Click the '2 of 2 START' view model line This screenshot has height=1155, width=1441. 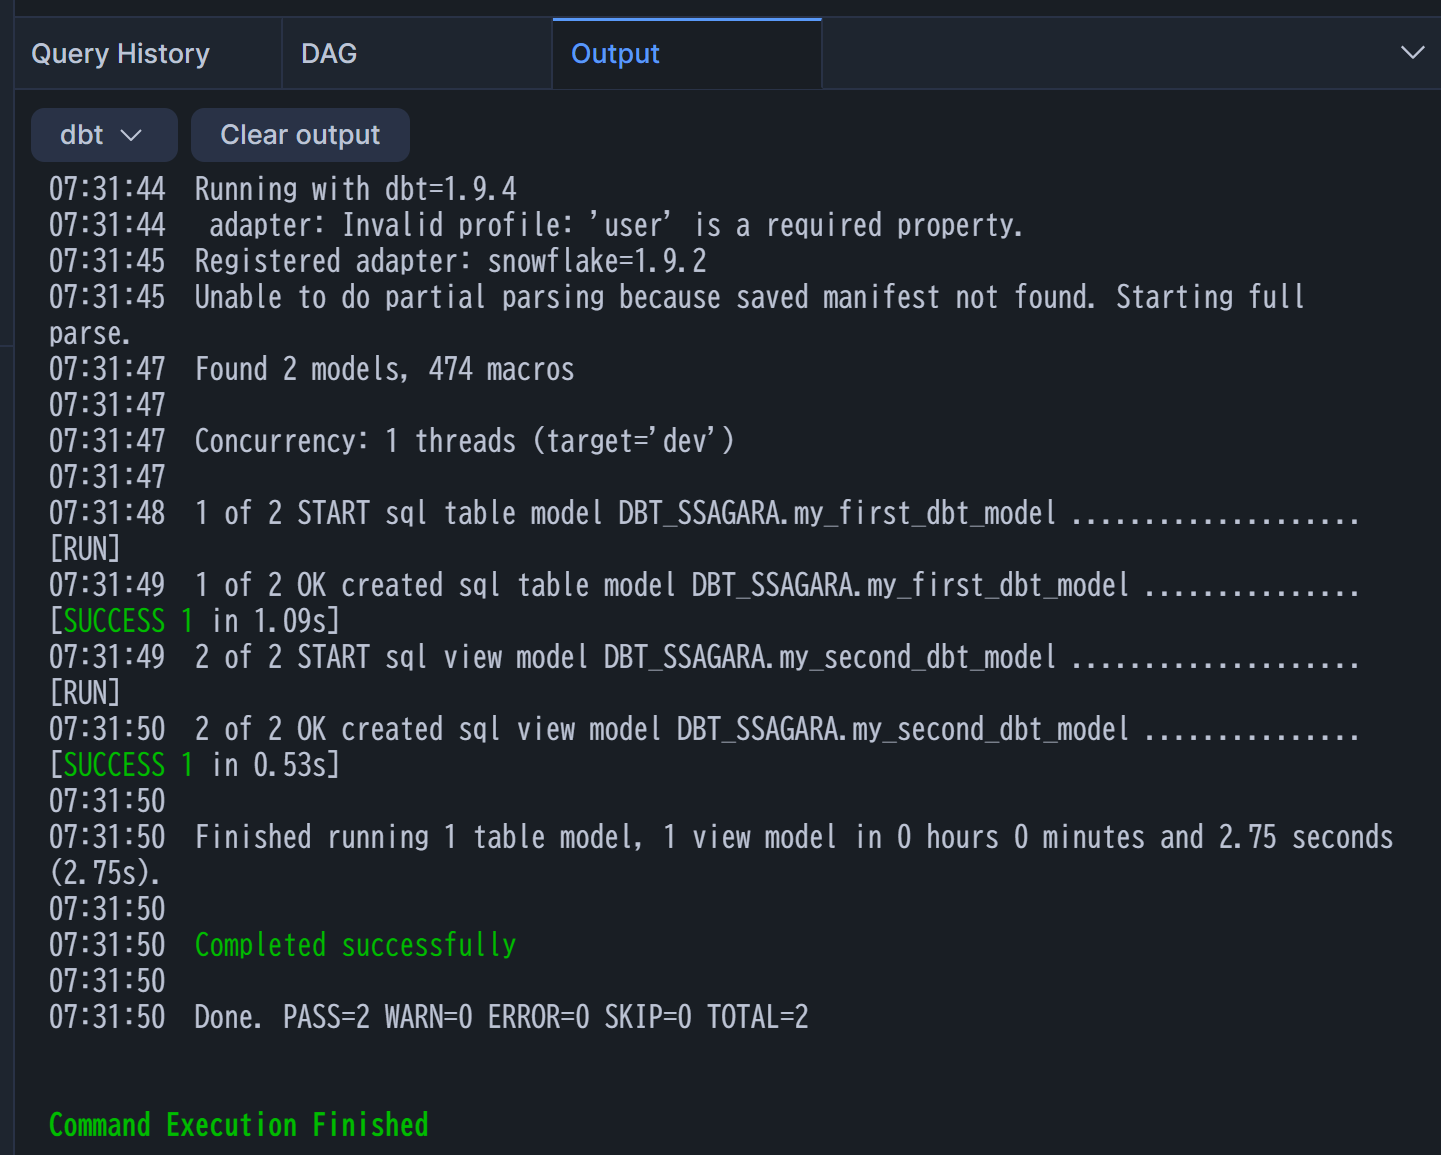[625, 657]
